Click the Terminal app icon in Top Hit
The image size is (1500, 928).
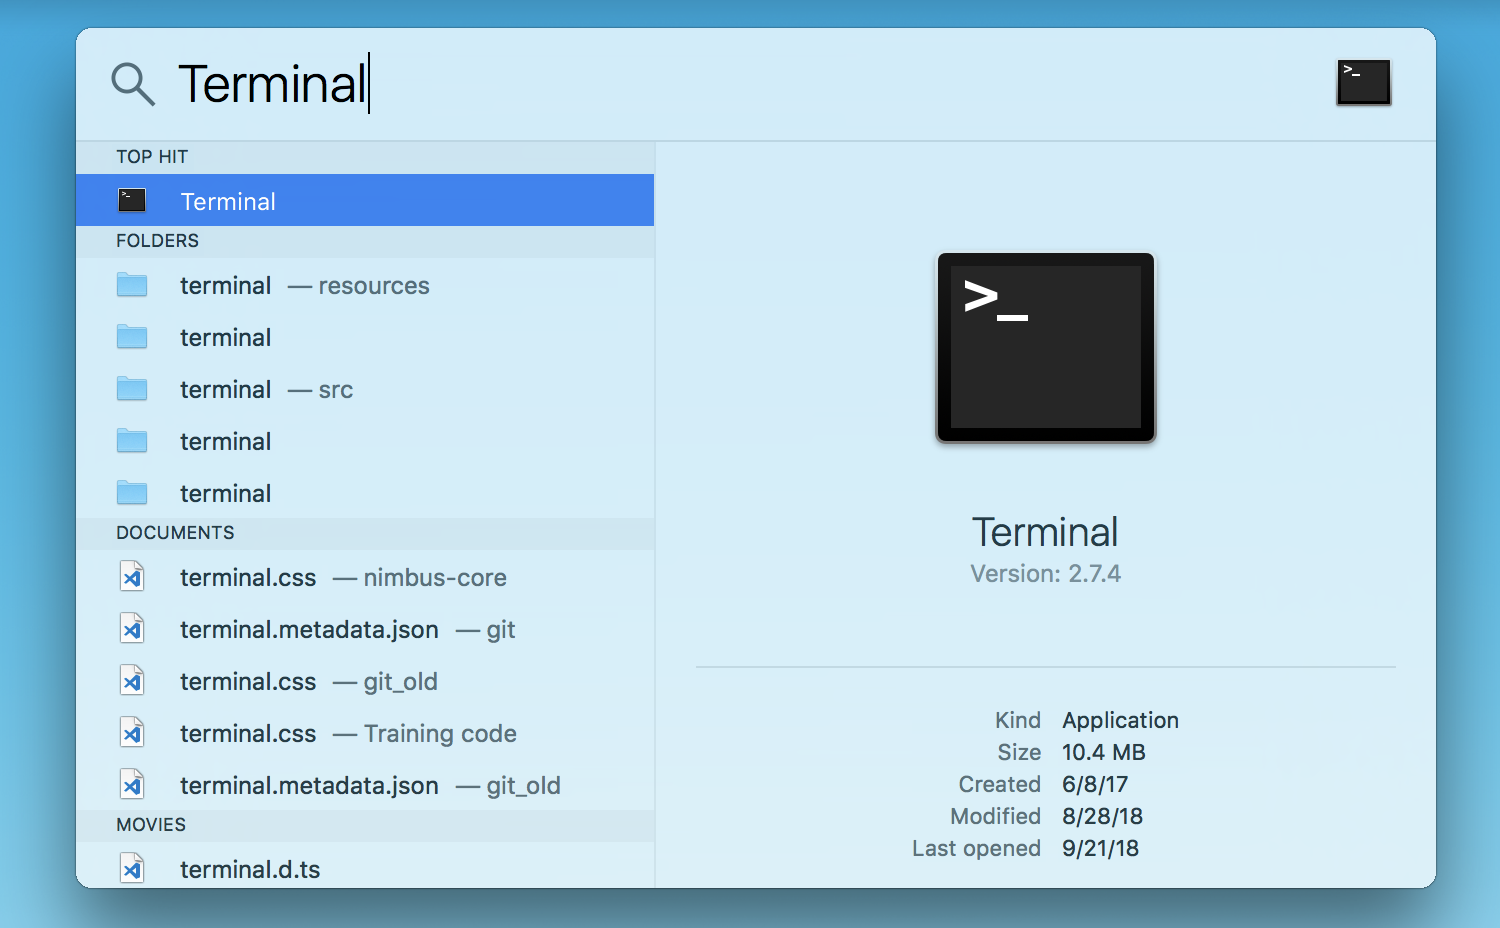[x=132, y=201]
